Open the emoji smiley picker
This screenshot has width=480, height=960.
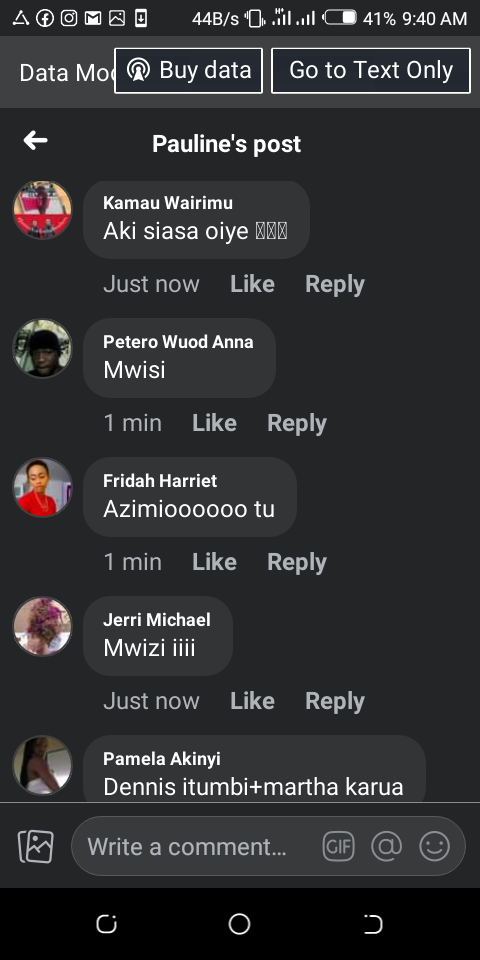coord(435,847)
